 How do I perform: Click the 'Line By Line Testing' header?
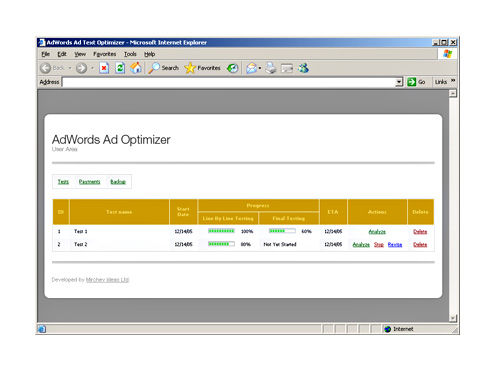[x=228, y=218]
